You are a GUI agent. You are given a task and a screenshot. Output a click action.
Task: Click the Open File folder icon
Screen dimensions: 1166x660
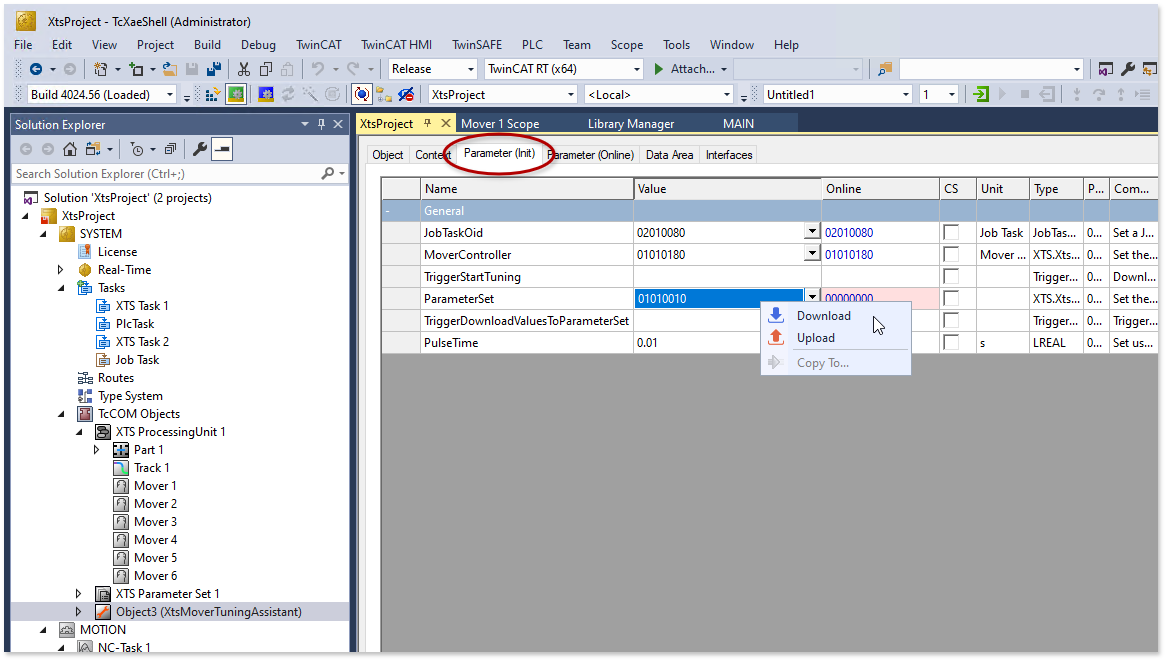tap(170, 69)
